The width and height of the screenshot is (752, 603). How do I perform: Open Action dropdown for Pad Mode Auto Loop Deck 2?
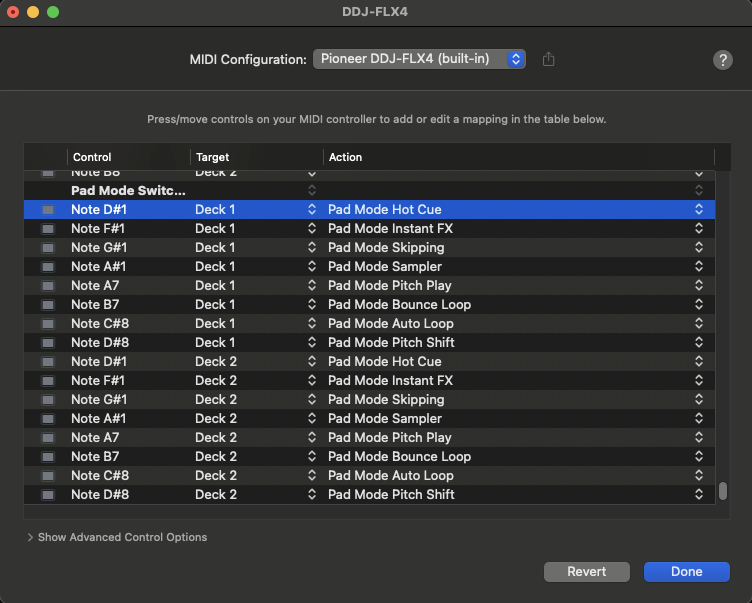tap(699, 475)
